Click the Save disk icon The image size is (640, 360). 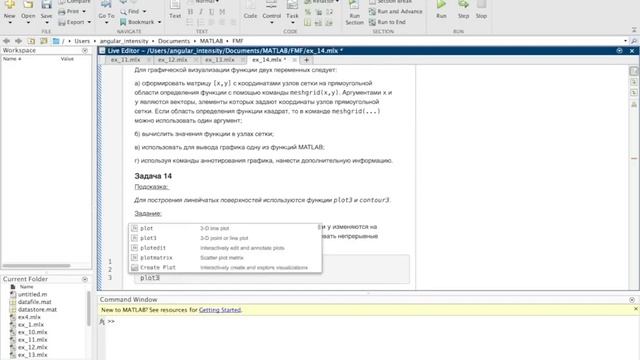point(47,5)
